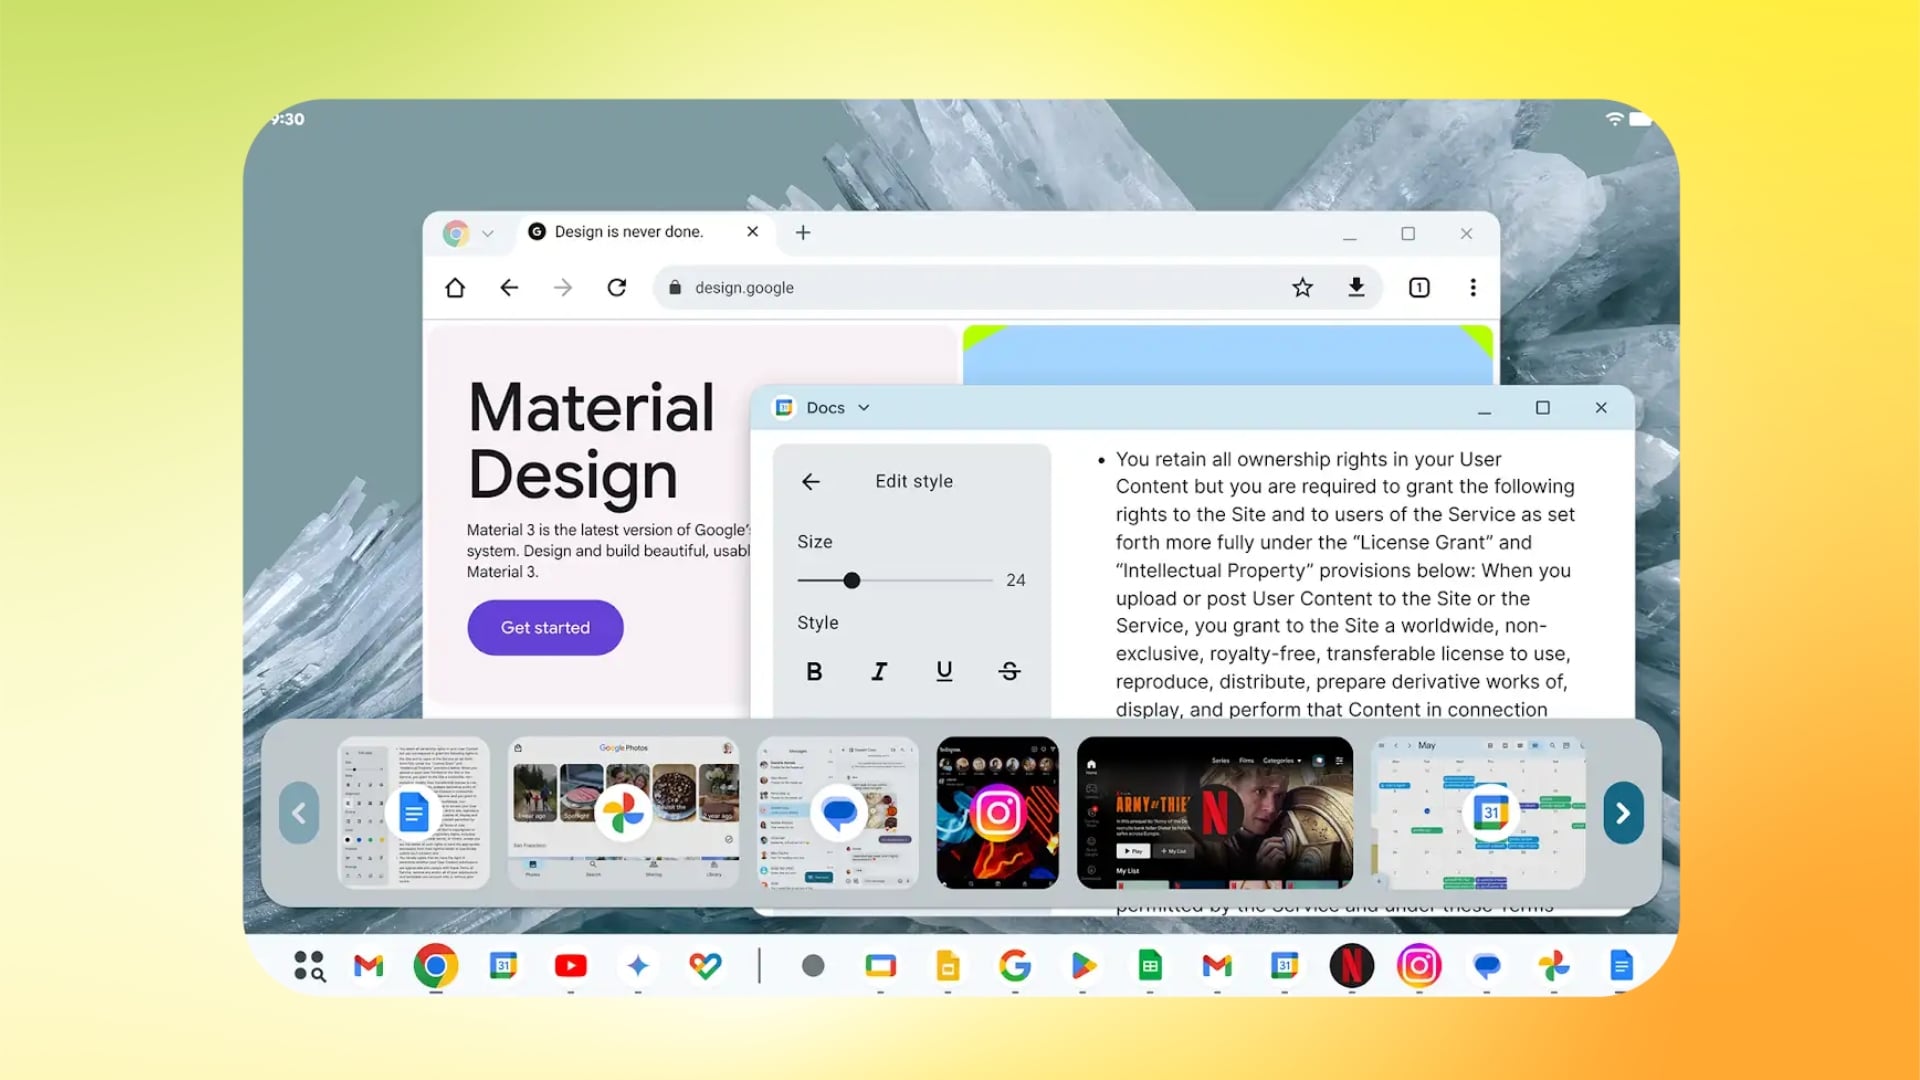
Task: Open Instagram from the taskbar
Action: pos(1419,966)
